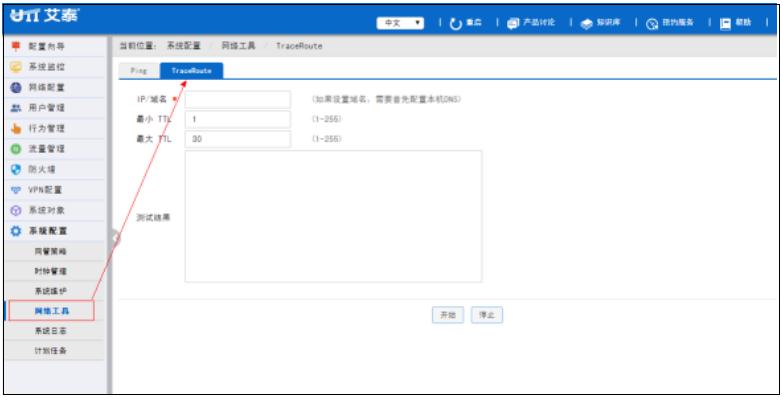Click the 帮助 help icon in header
Viewport: 782px width, 397px height.
click(x=726, y=23)
